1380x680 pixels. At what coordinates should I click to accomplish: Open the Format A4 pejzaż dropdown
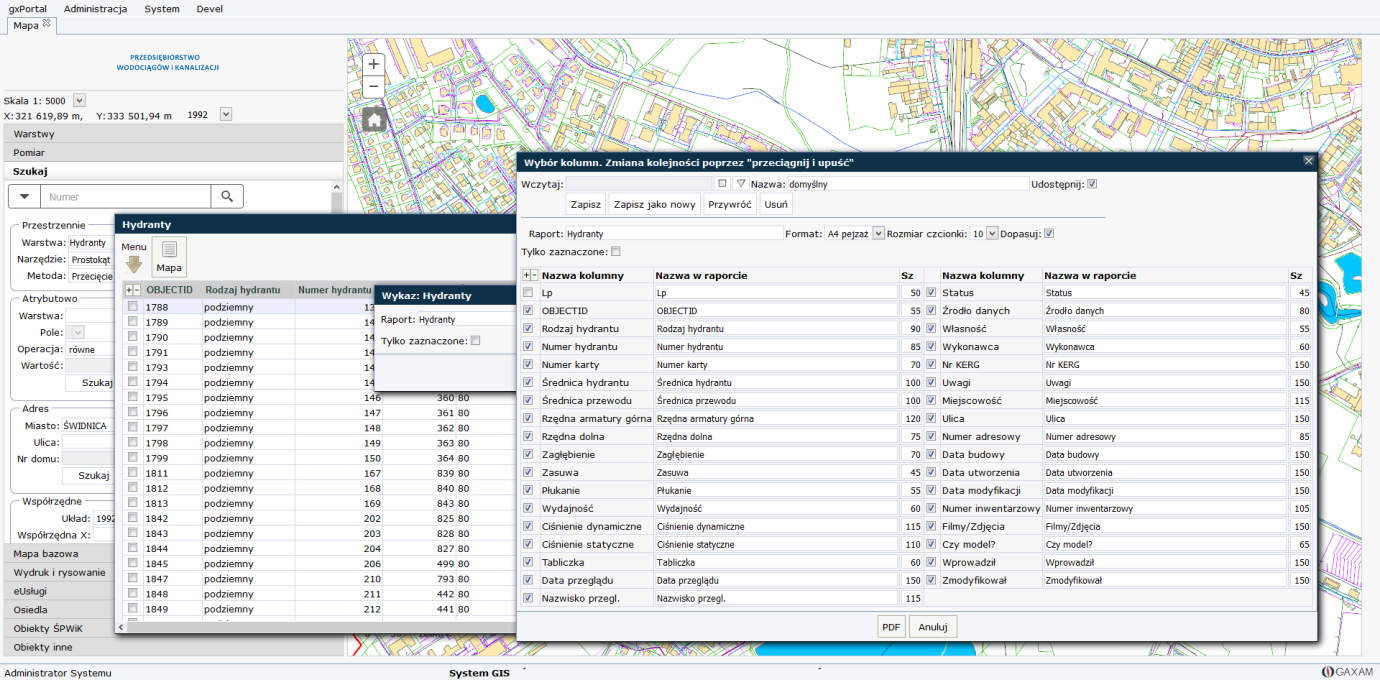[x=879, y=233]
